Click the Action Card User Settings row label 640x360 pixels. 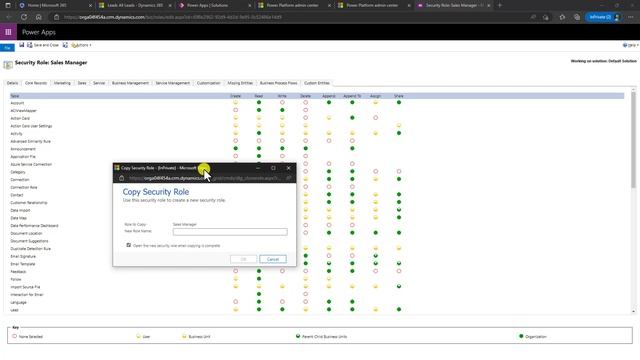tap(31, 126)
